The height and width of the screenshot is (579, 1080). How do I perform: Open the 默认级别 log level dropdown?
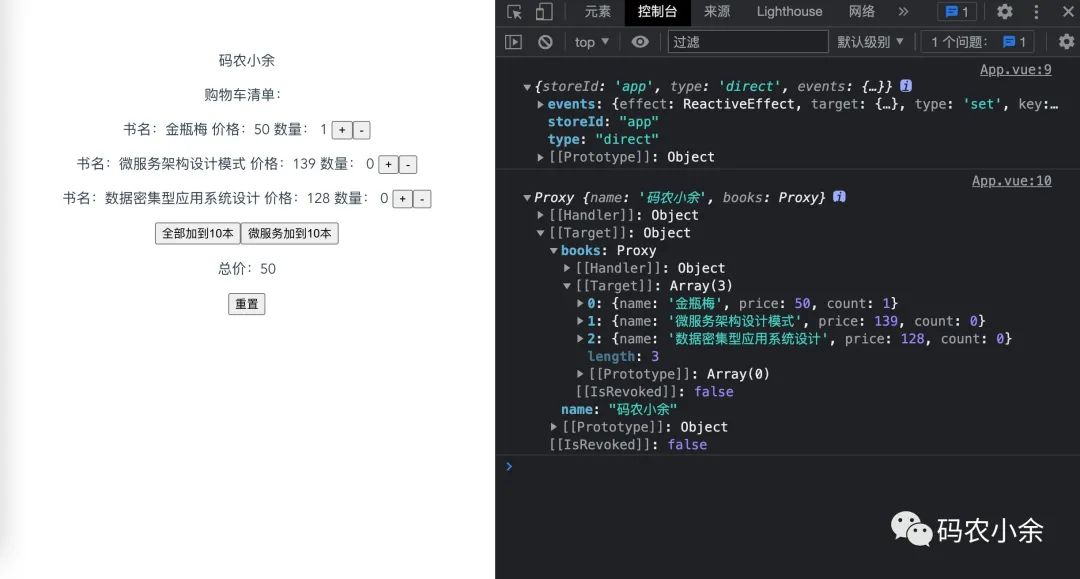[x=870, y=42]
